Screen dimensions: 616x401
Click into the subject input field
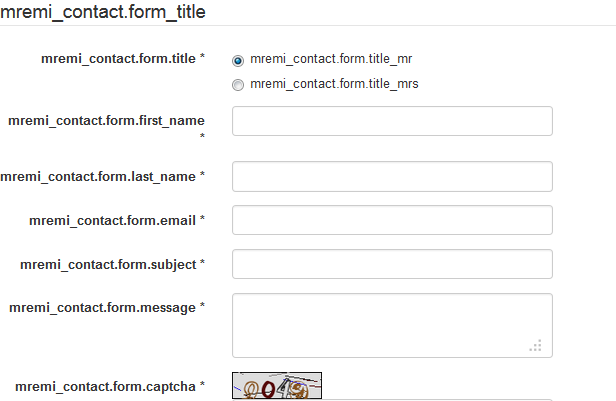point(392,264)
